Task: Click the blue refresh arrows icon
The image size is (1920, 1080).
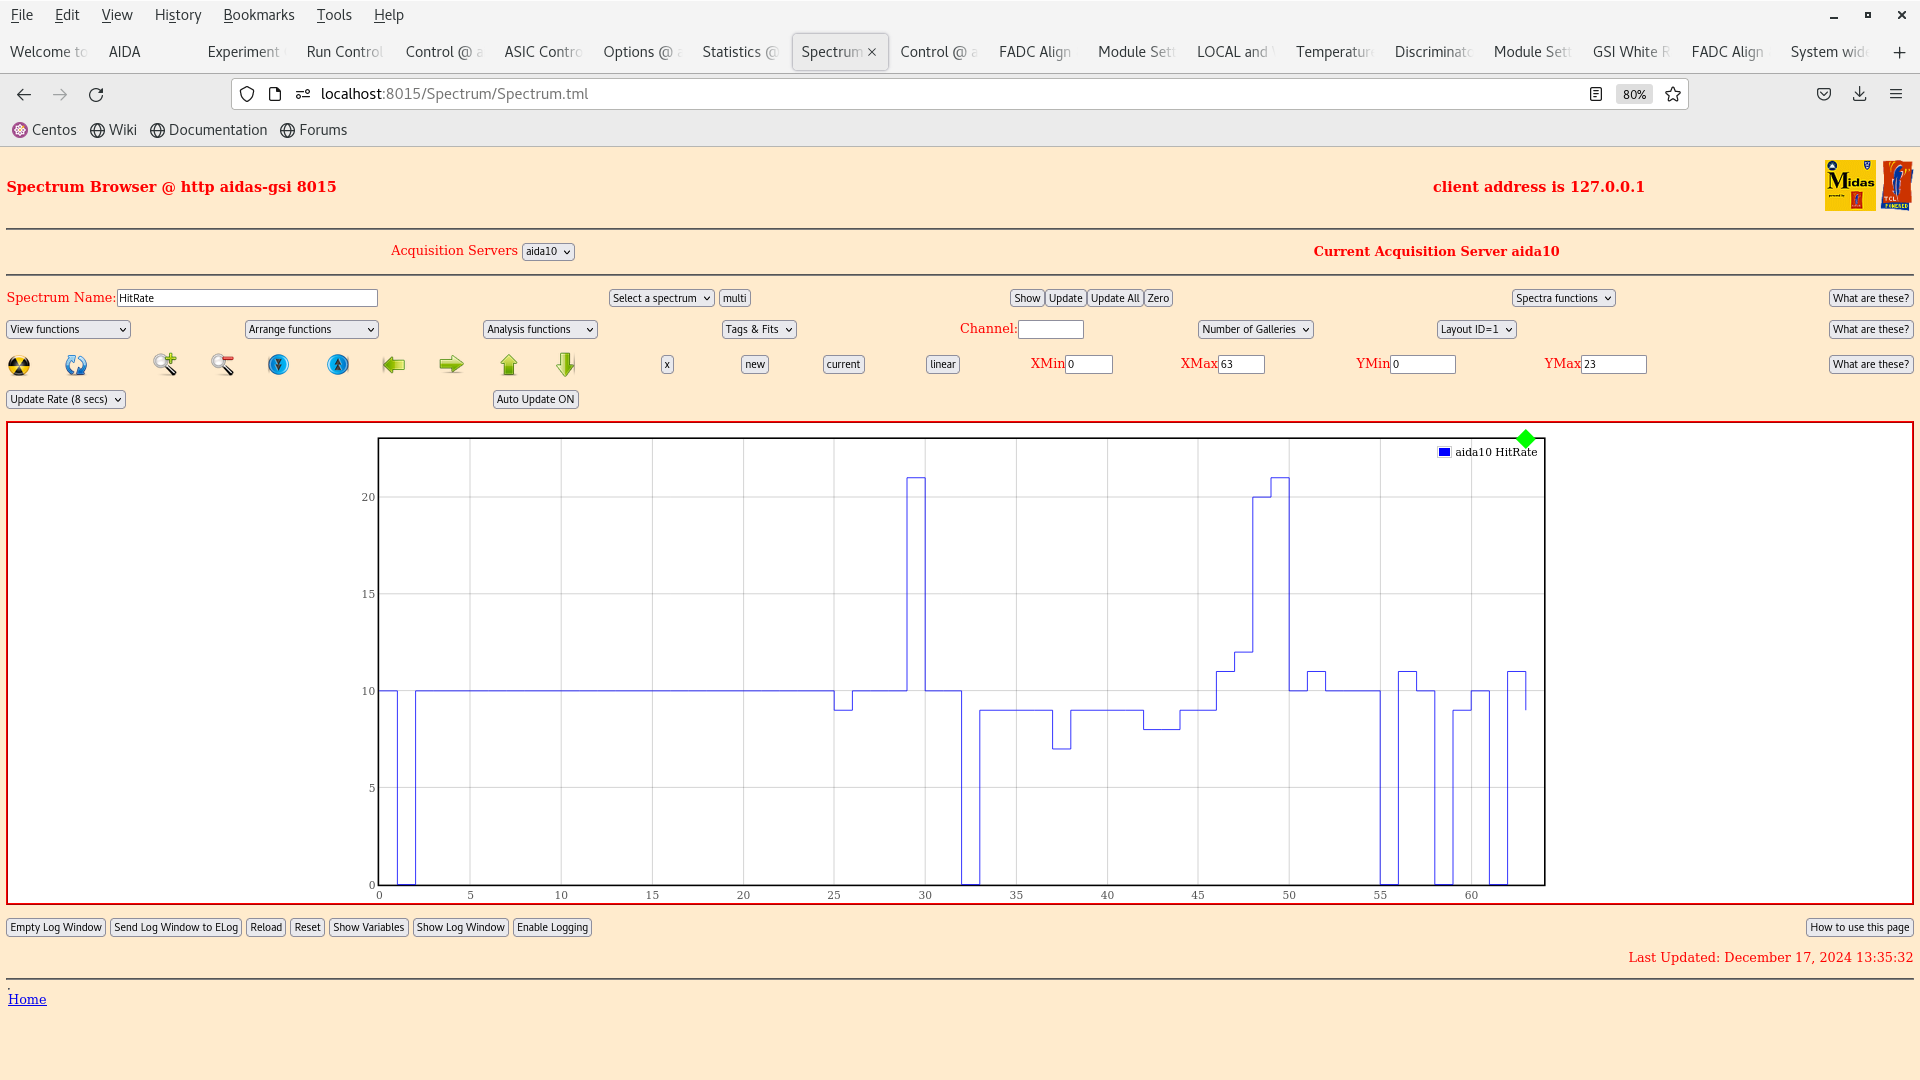Action: [75, 364]
